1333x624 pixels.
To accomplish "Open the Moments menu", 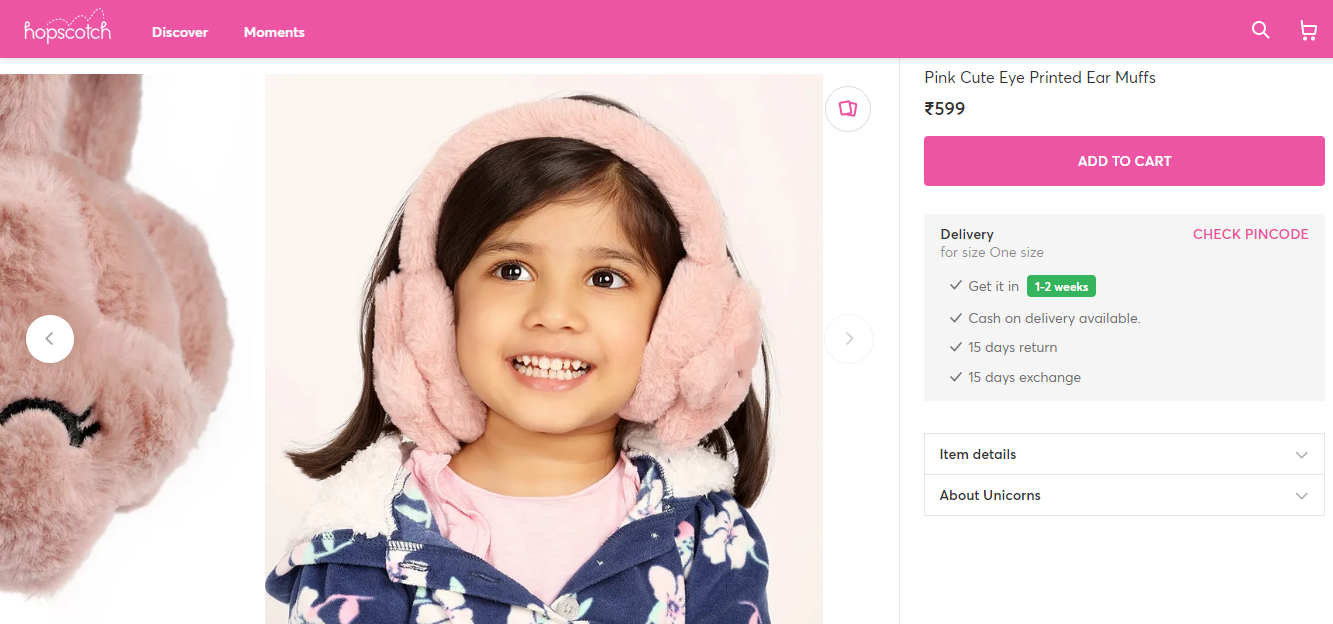I will [274, 32].
